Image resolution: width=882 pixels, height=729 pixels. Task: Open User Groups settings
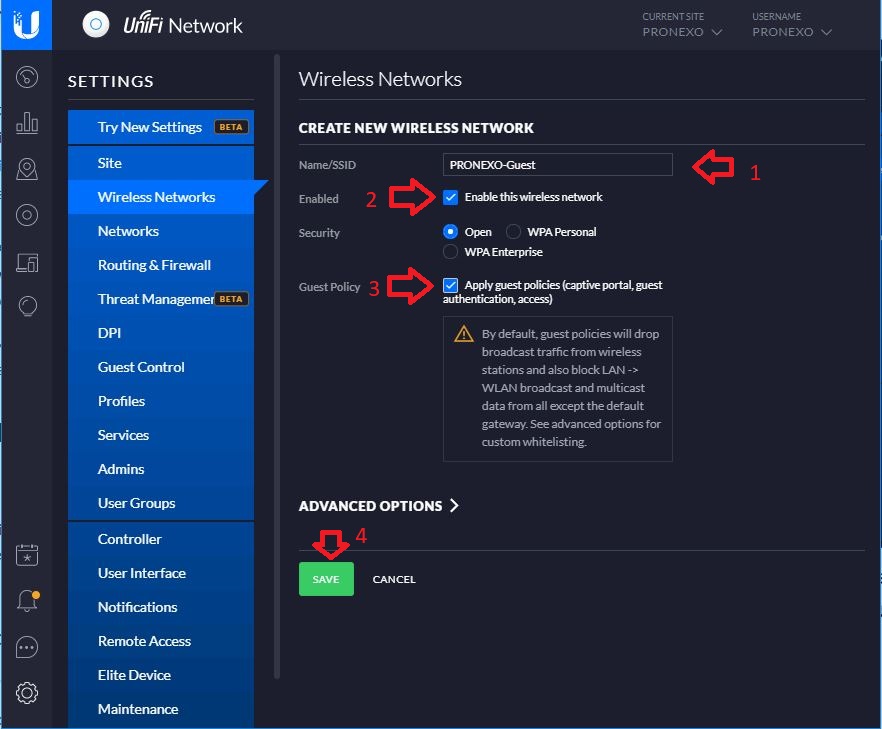(161, 503)
